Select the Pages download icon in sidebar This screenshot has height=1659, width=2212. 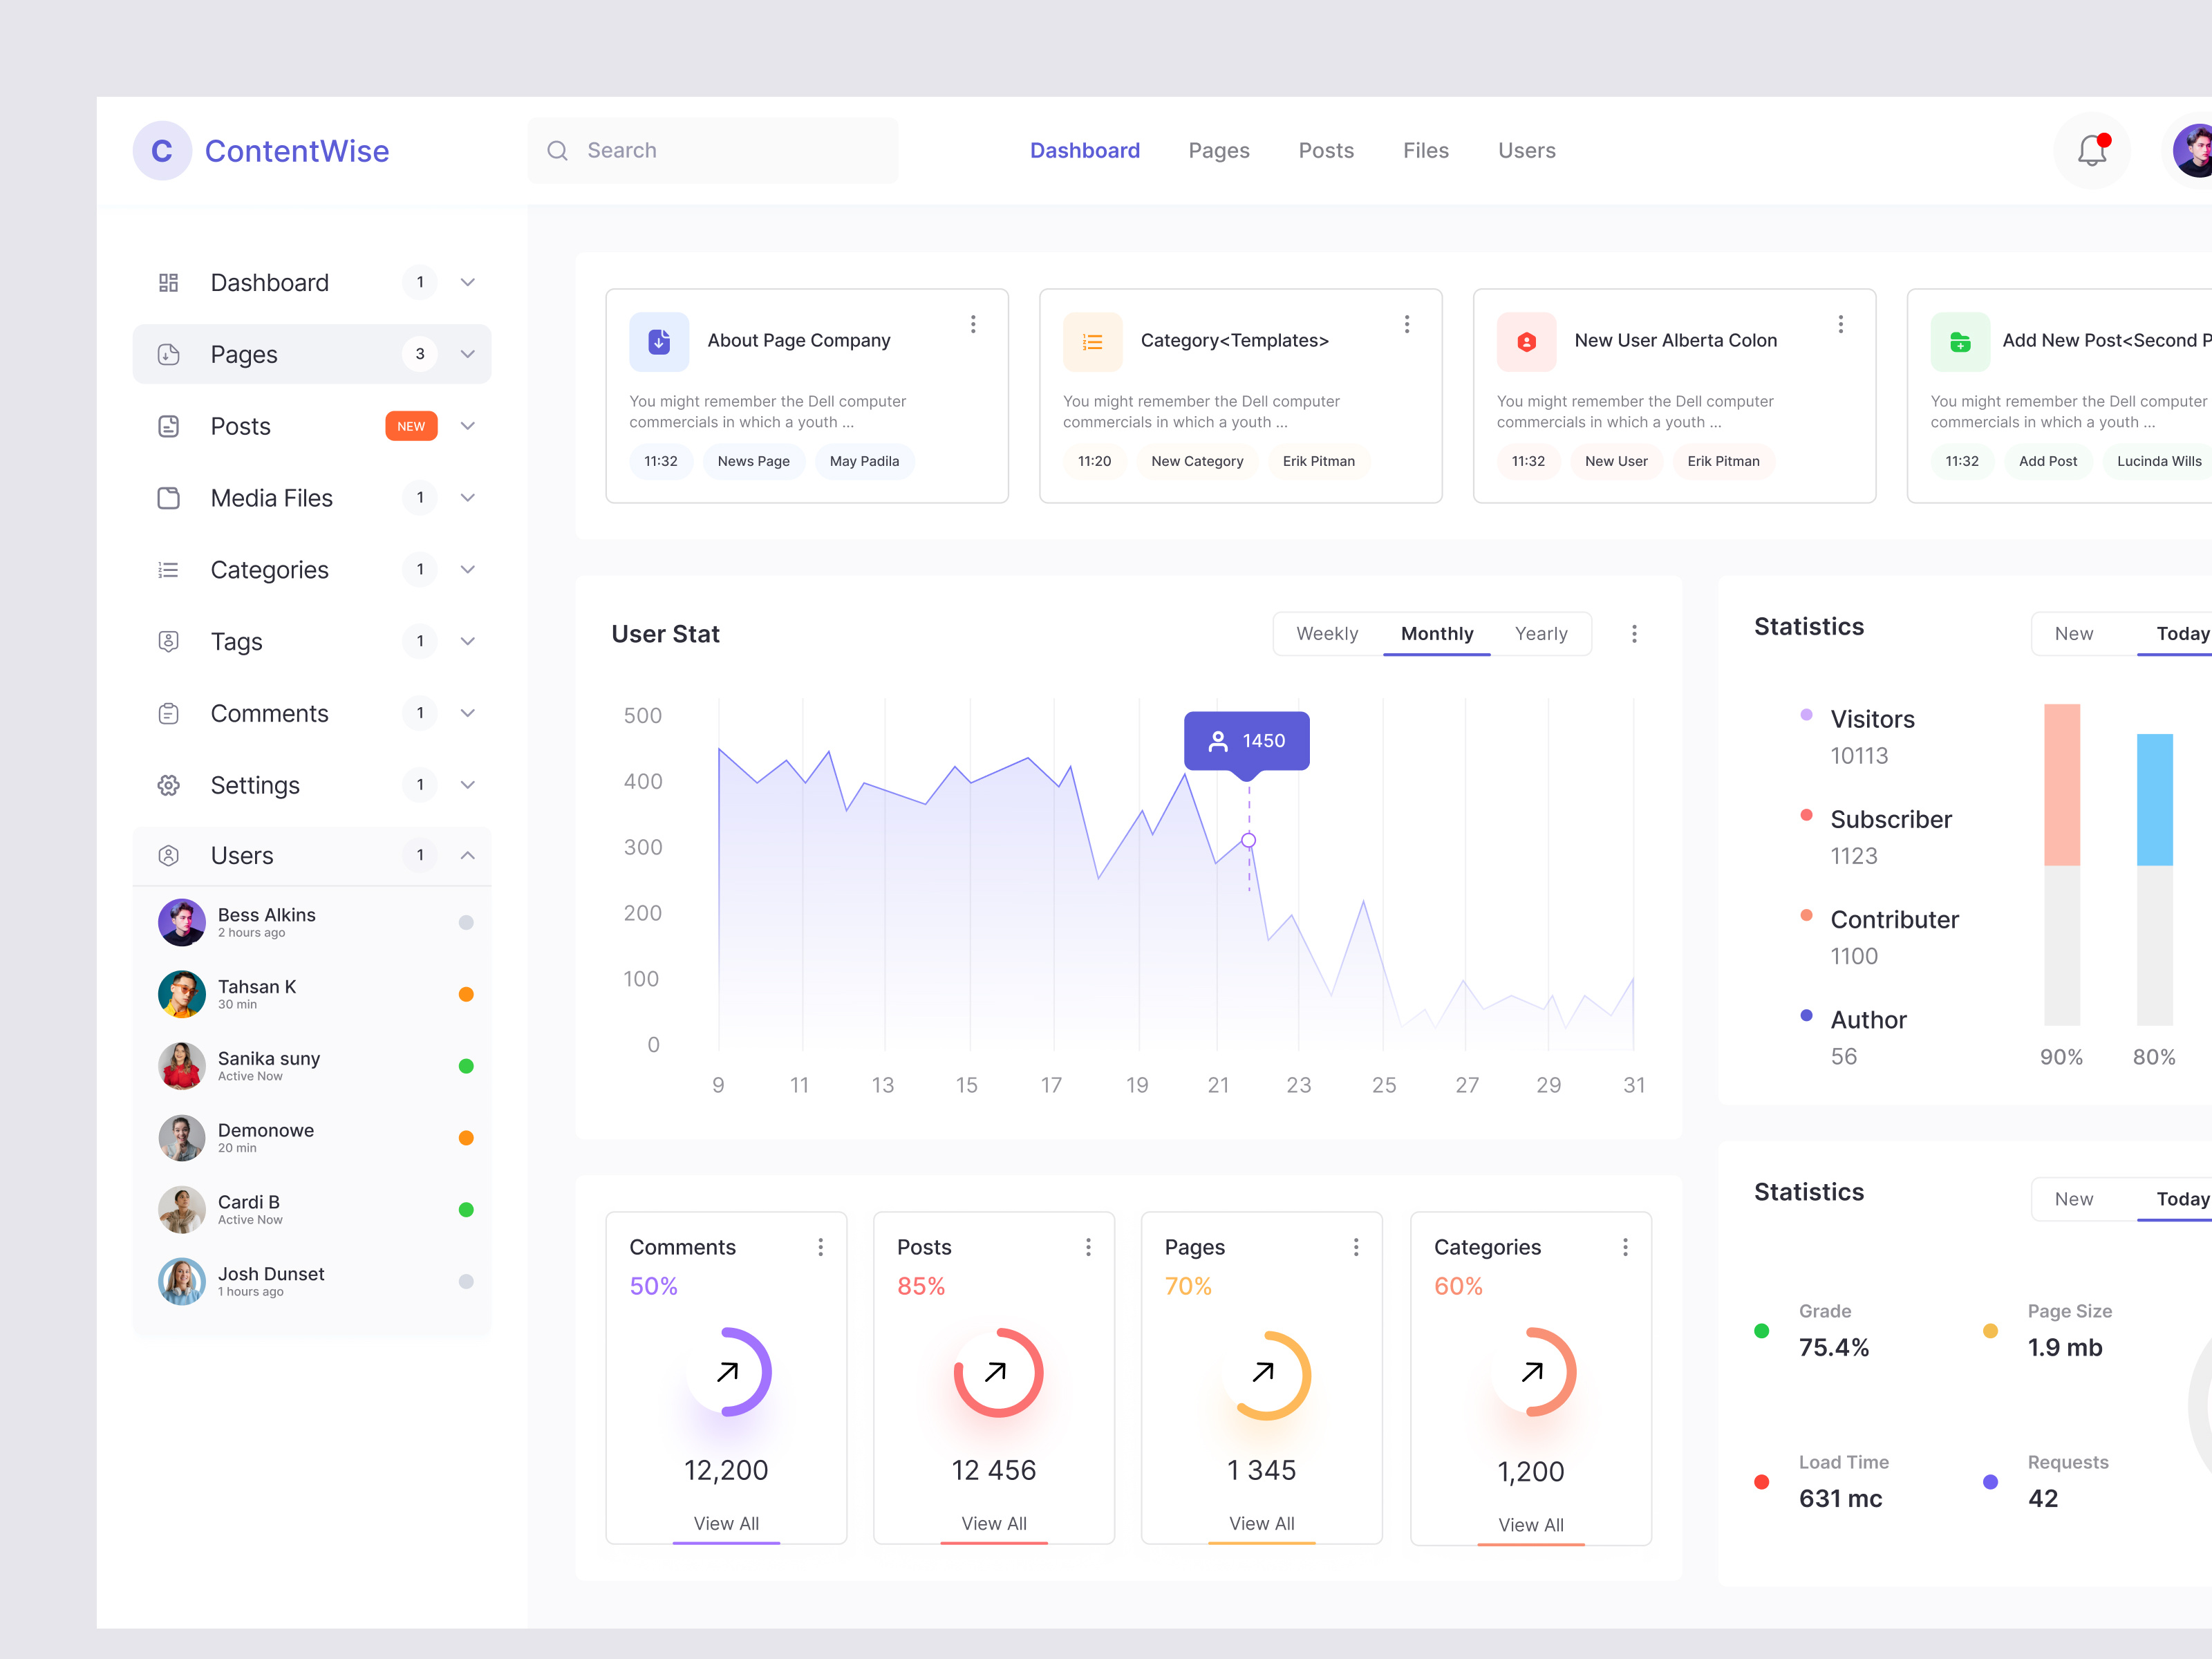tap(168, 353)
